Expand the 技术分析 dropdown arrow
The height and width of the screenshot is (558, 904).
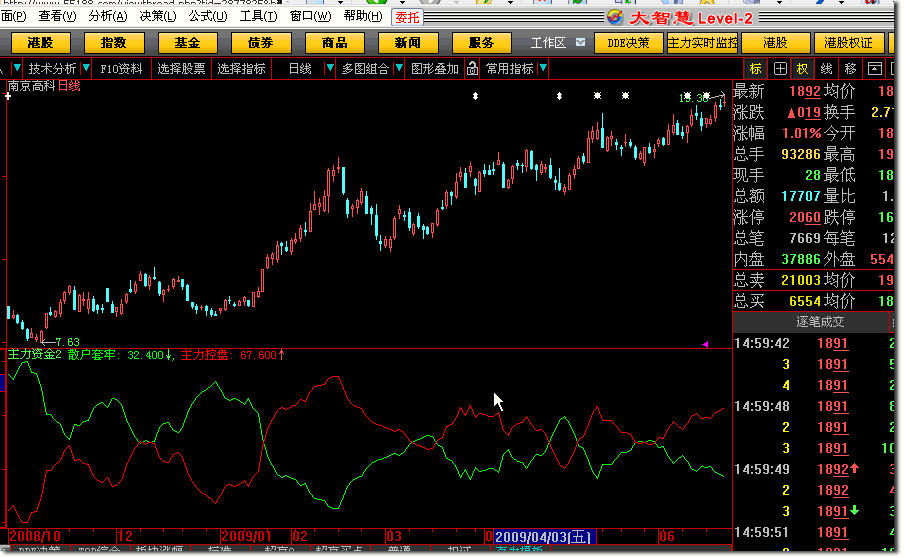coord(86,68)
